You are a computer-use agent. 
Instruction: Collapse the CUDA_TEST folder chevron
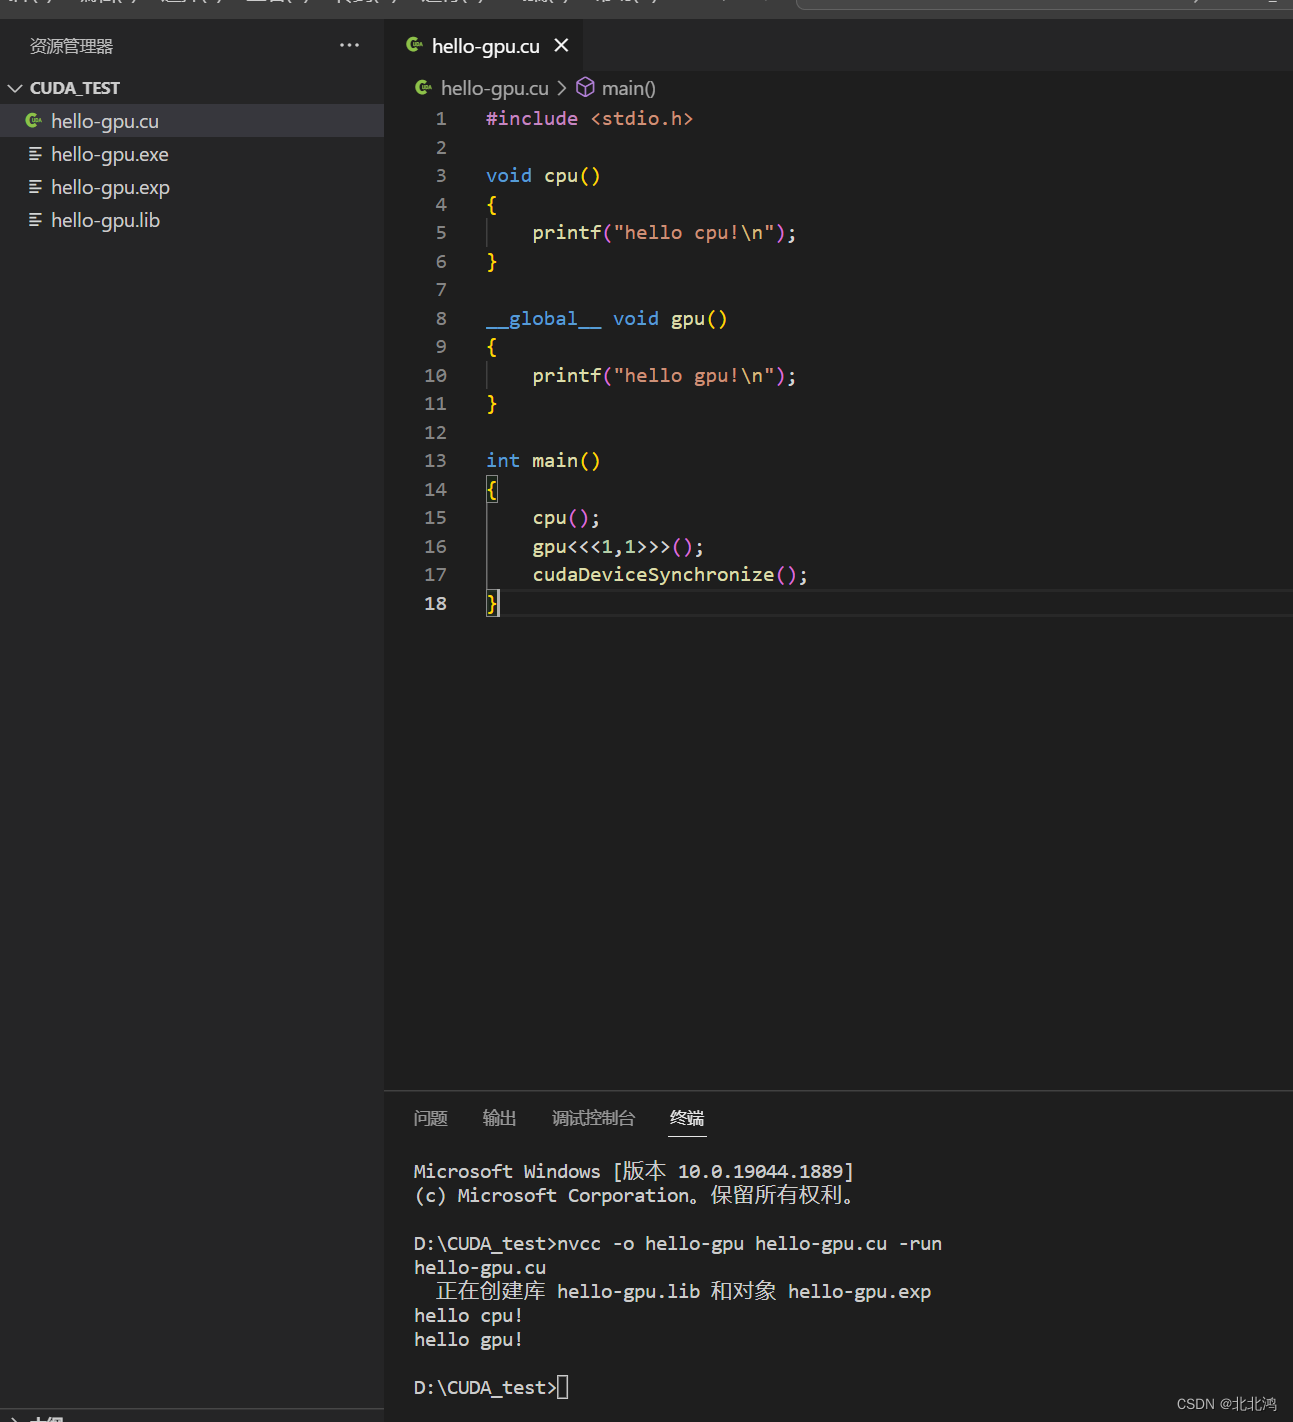pos(15,88)
